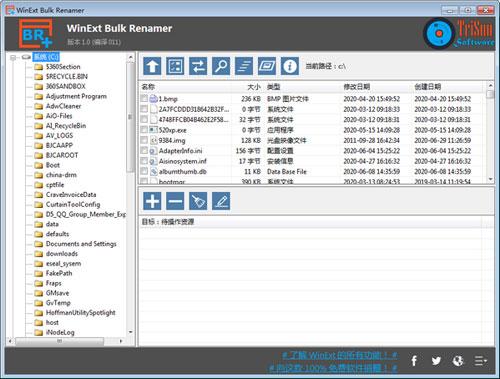
Task: Open the Facebook page icon
Action: click(414, 361)
